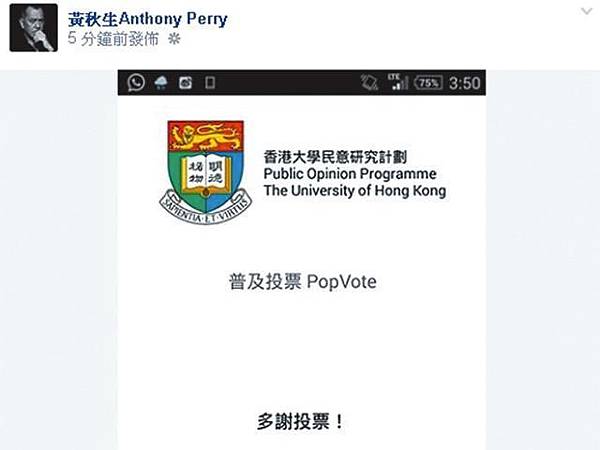Screen dimensions: 600x450
Task: Open the post privacy gear icon
Action: (x=174, y=39)
